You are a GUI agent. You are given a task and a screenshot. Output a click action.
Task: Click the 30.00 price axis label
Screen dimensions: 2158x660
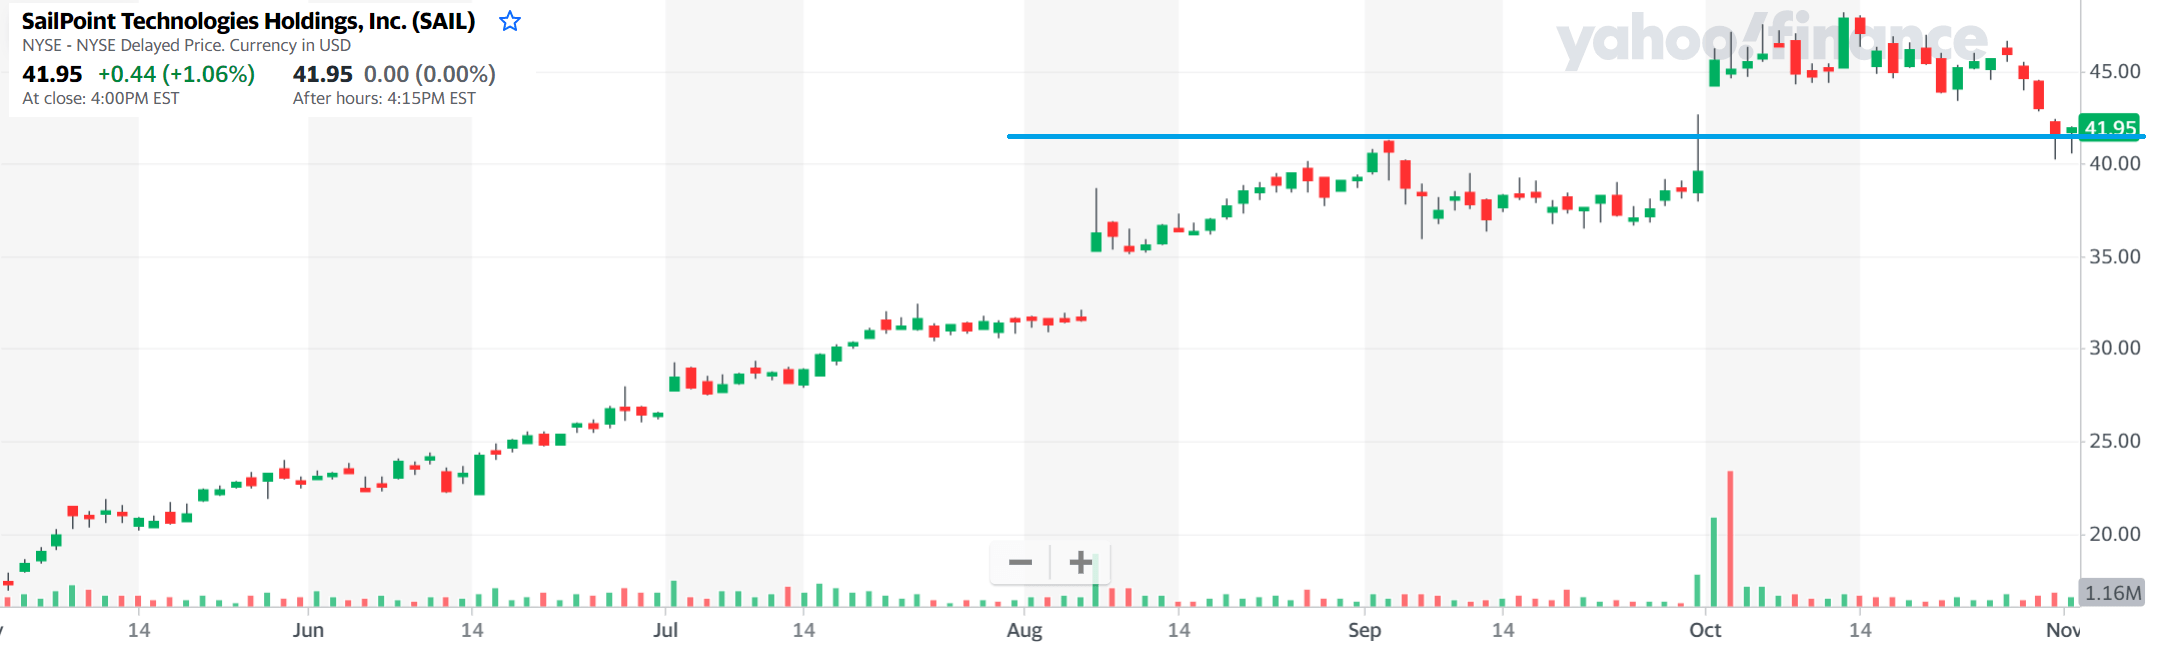coord(2115,348)
